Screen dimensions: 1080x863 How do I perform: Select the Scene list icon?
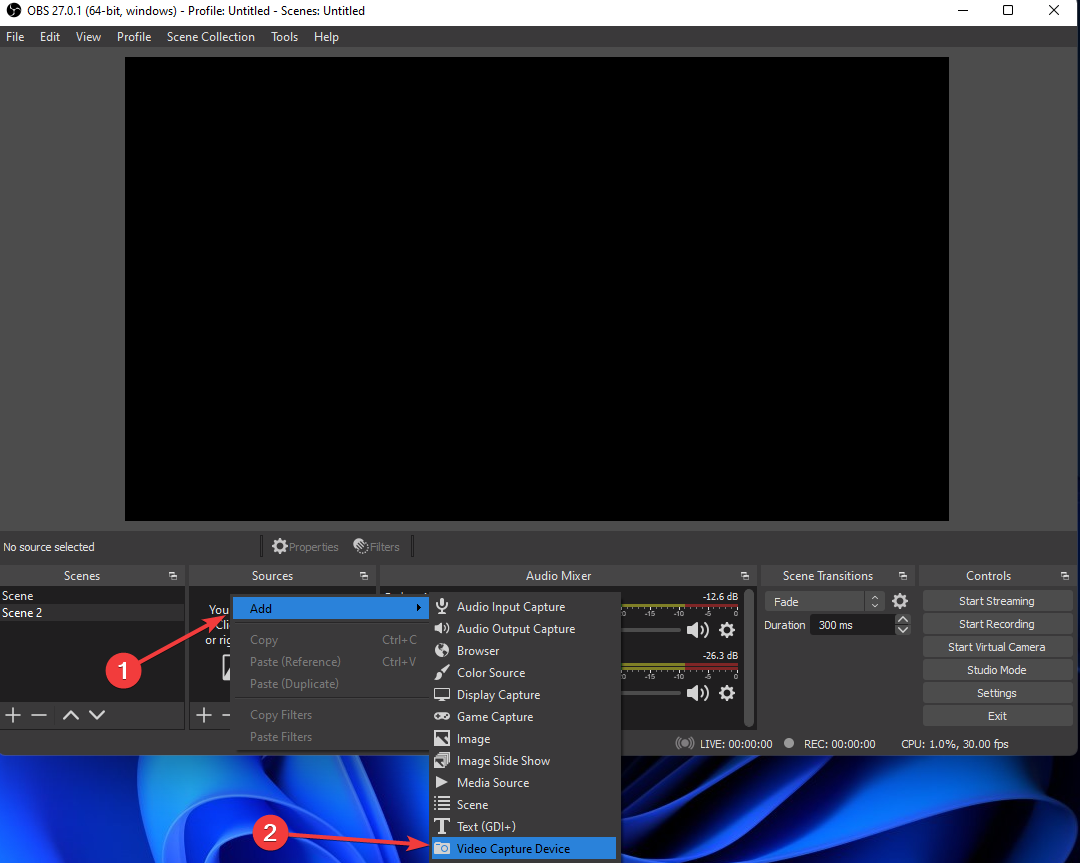coord(442,804)
